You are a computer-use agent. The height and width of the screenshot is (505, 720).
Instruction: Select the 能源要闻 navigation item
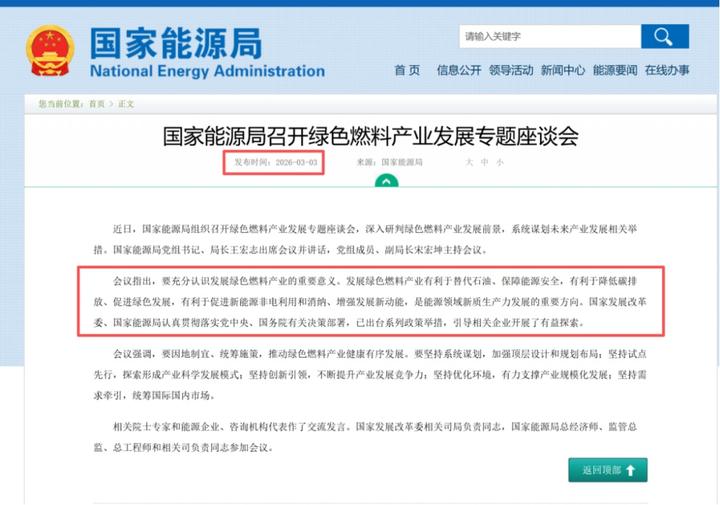coord(615,70)
